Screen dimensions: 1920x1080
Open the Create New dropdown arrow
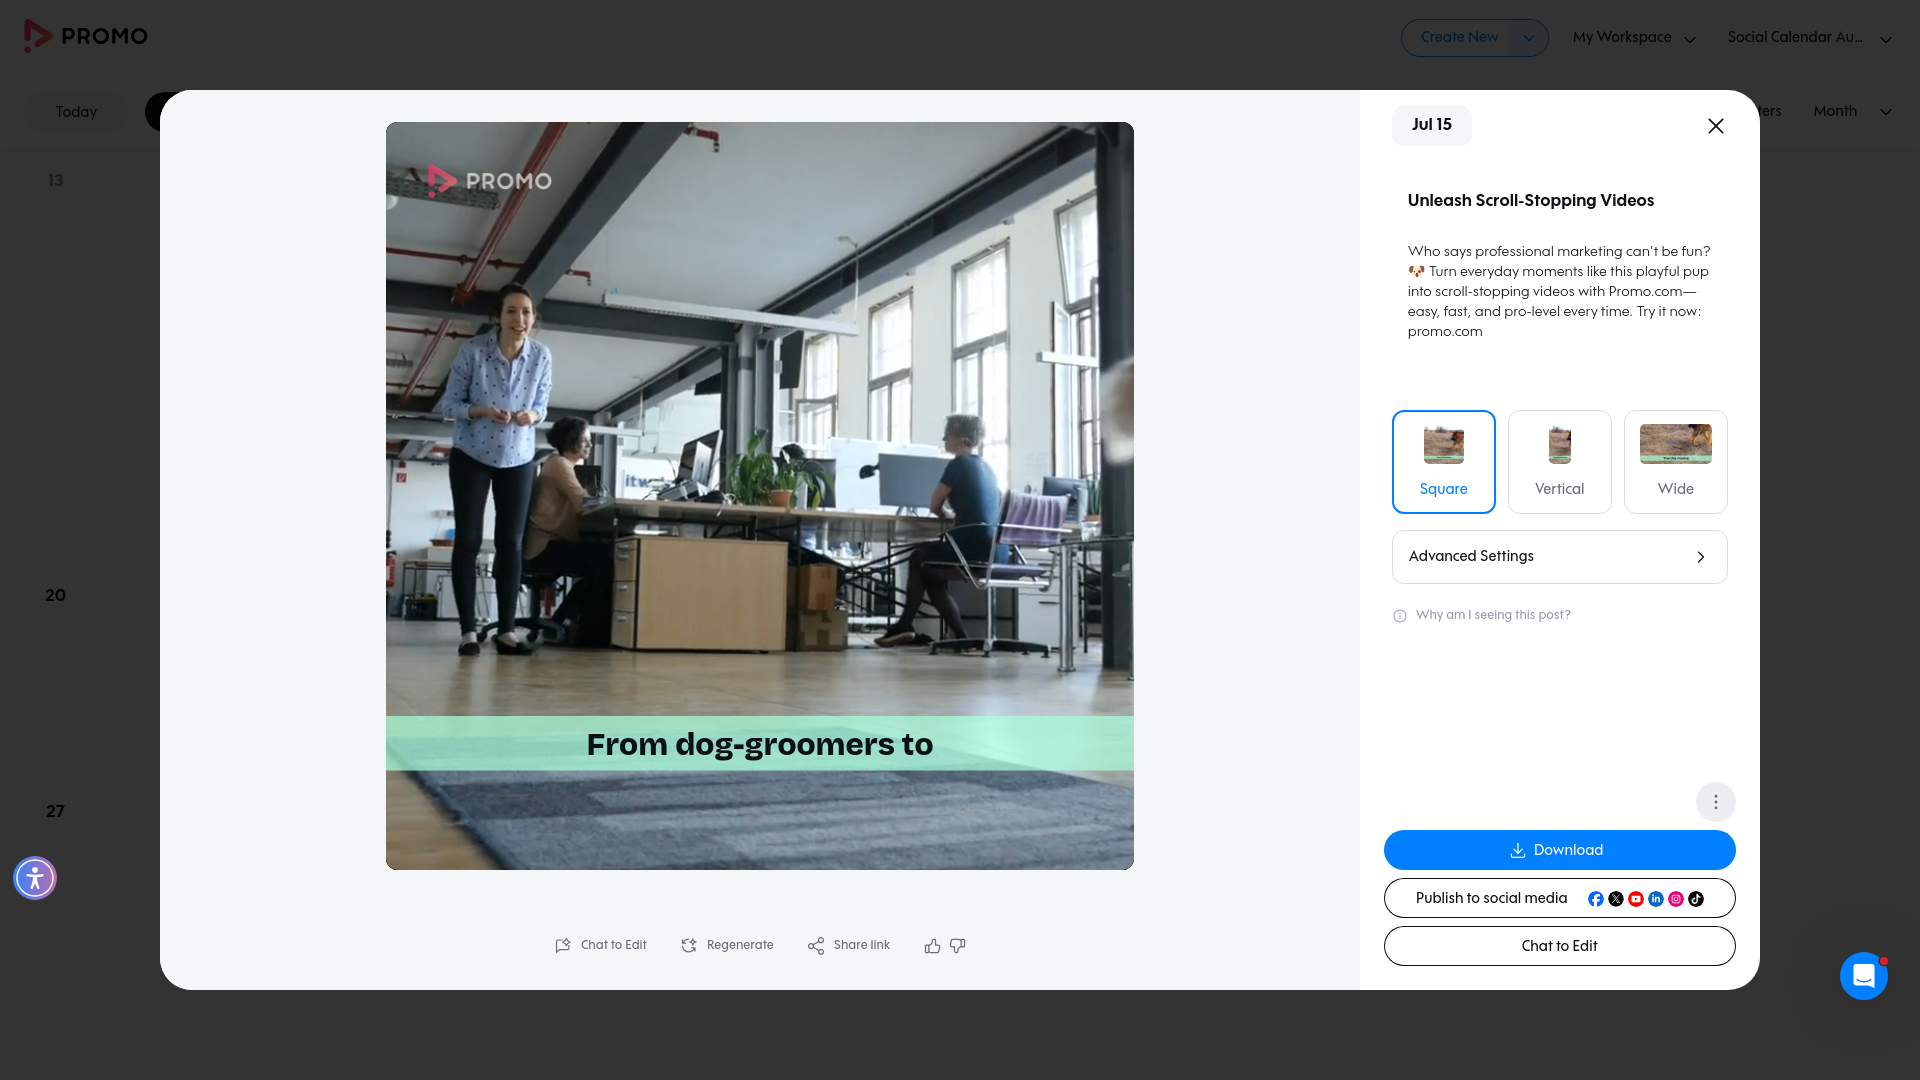click(x=1528, y=38)
